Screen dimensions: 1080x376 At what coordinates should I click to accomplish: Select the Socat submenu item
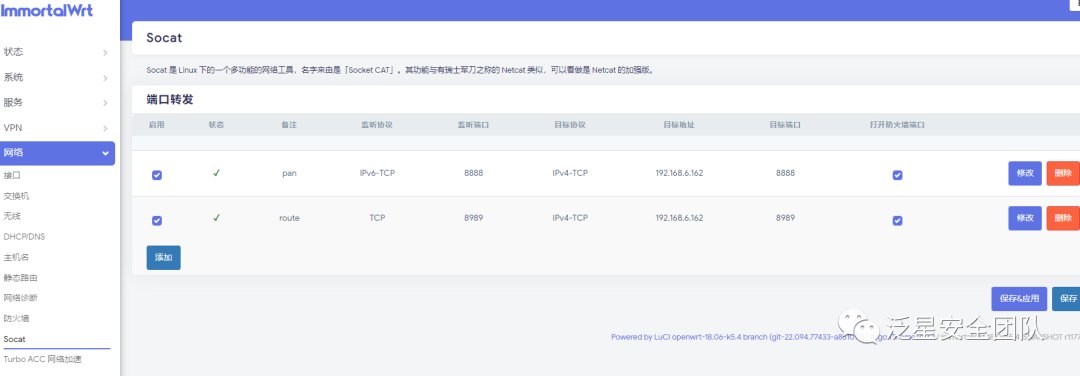click(x=14, y=339)
